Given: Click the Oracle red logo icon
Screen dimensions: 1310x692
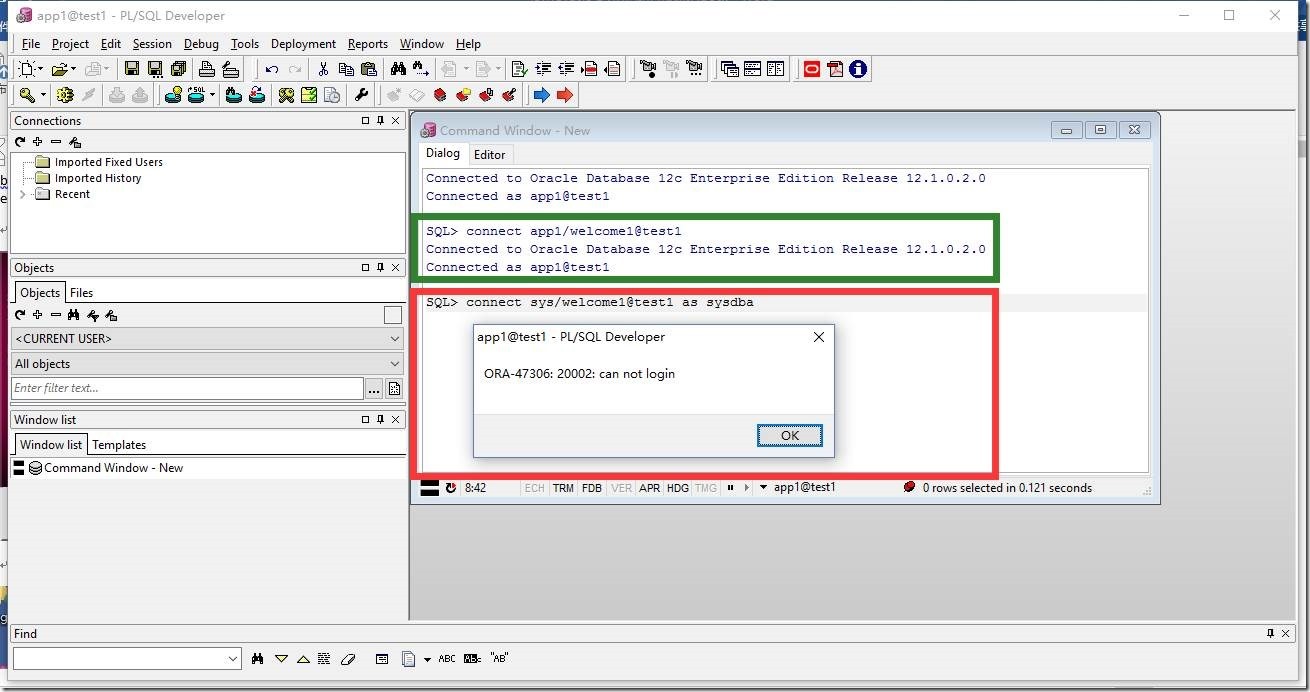Looking at the screenshot, I should pyautogui.click(x=811, y=69).
